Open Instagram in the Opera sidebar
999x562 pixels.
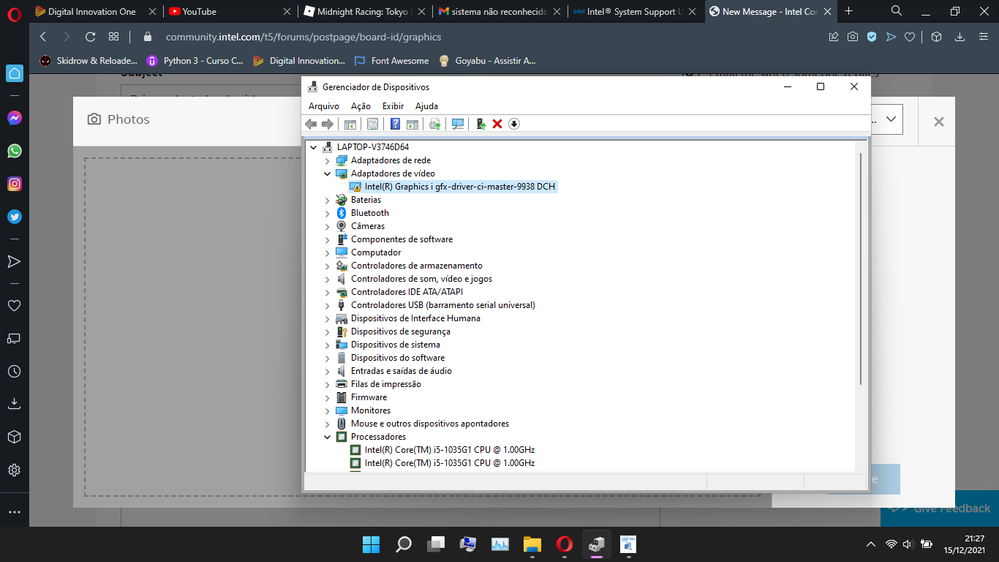[x=14, y=184]
